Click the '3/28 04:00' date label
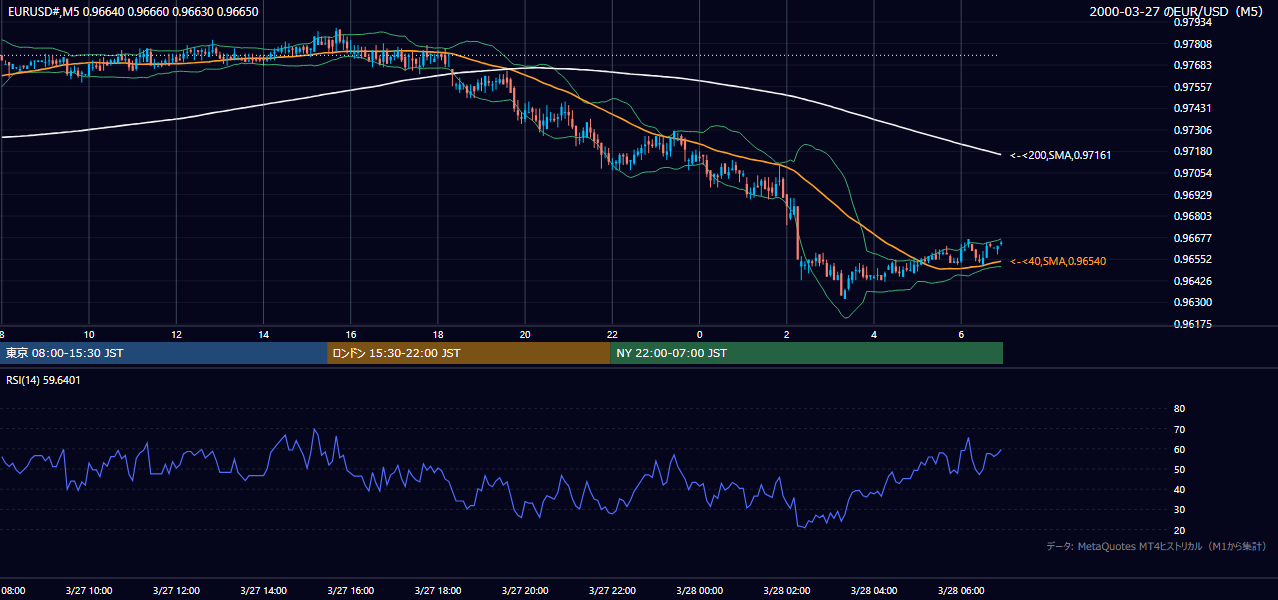This screenshot has height=600, width=1278. click(874, 590)
